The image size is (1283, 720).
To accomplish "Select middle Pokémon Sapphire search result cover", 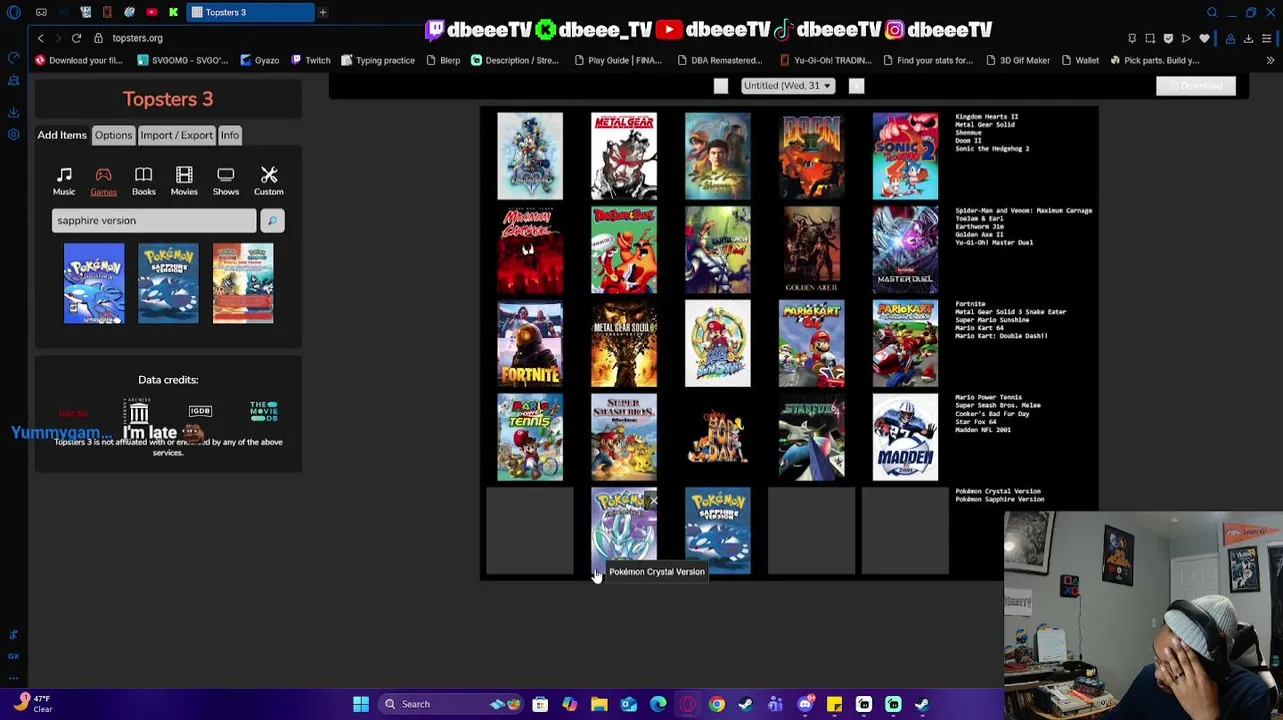I will (168, 283).
